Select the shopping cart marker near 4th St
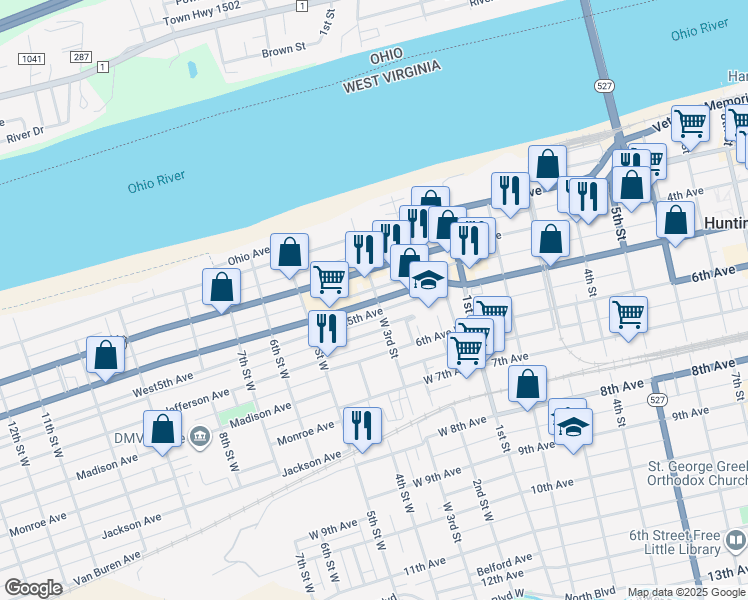The width and height of the screenshot is (748, 600). [x=628, y=314]
